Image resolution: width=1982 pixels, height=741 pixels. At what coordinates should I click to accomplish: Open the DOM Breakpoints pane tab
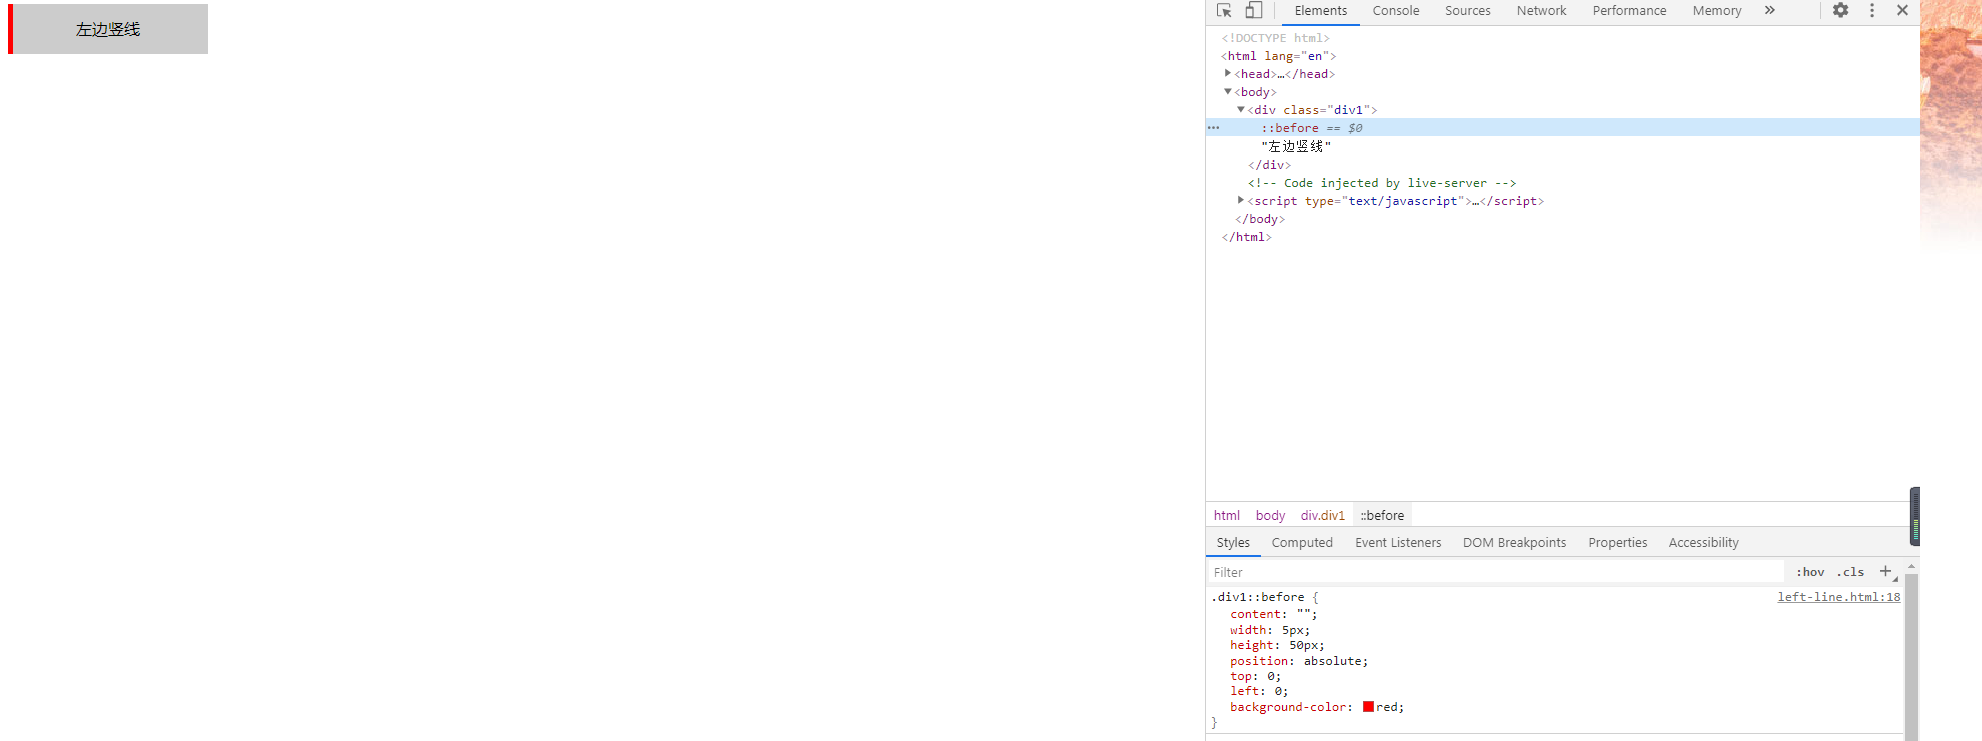(1514, 543)
